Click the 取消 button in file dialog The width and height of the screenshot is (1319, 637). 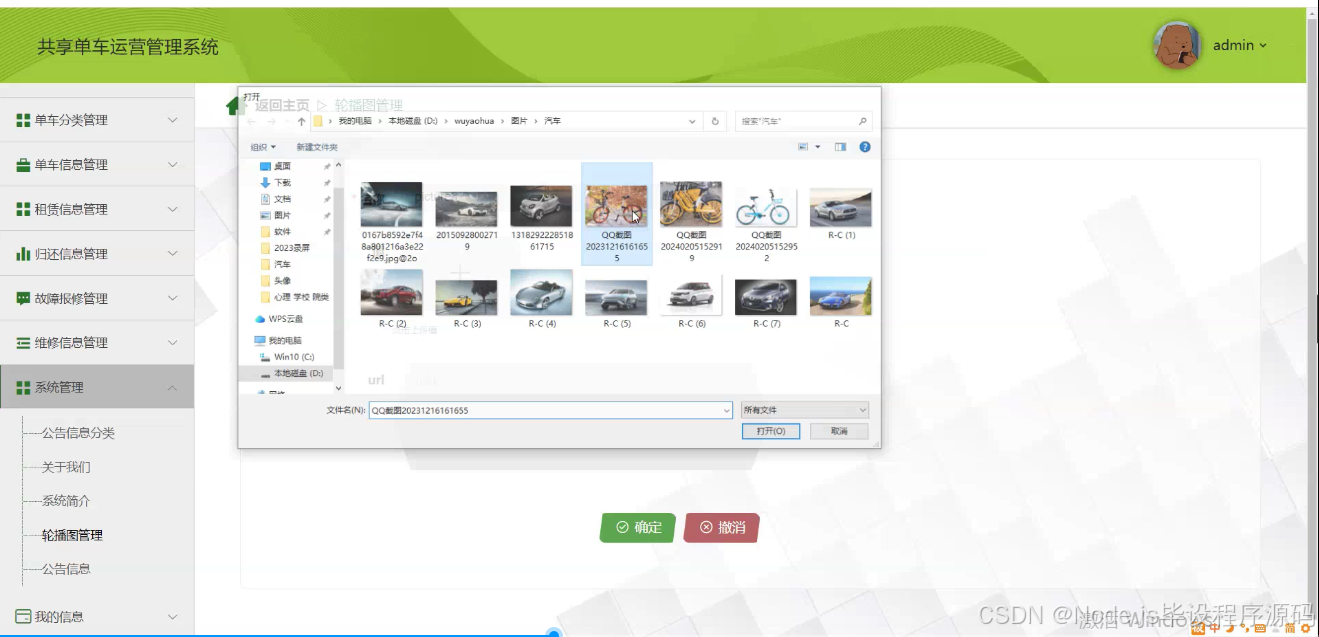click(838, 431)
